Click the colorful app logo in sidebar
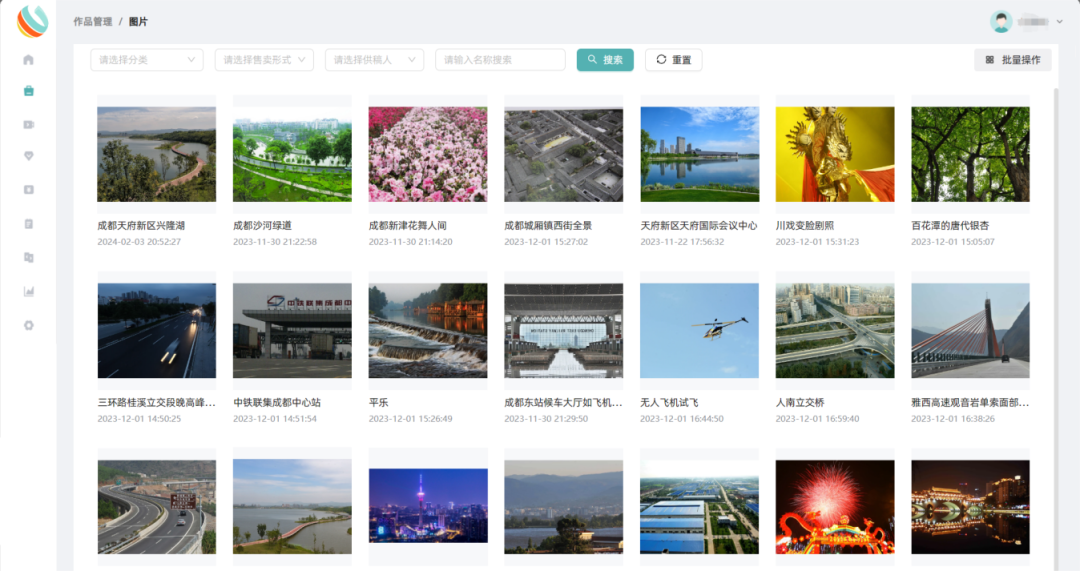 (x=32, y=21)
